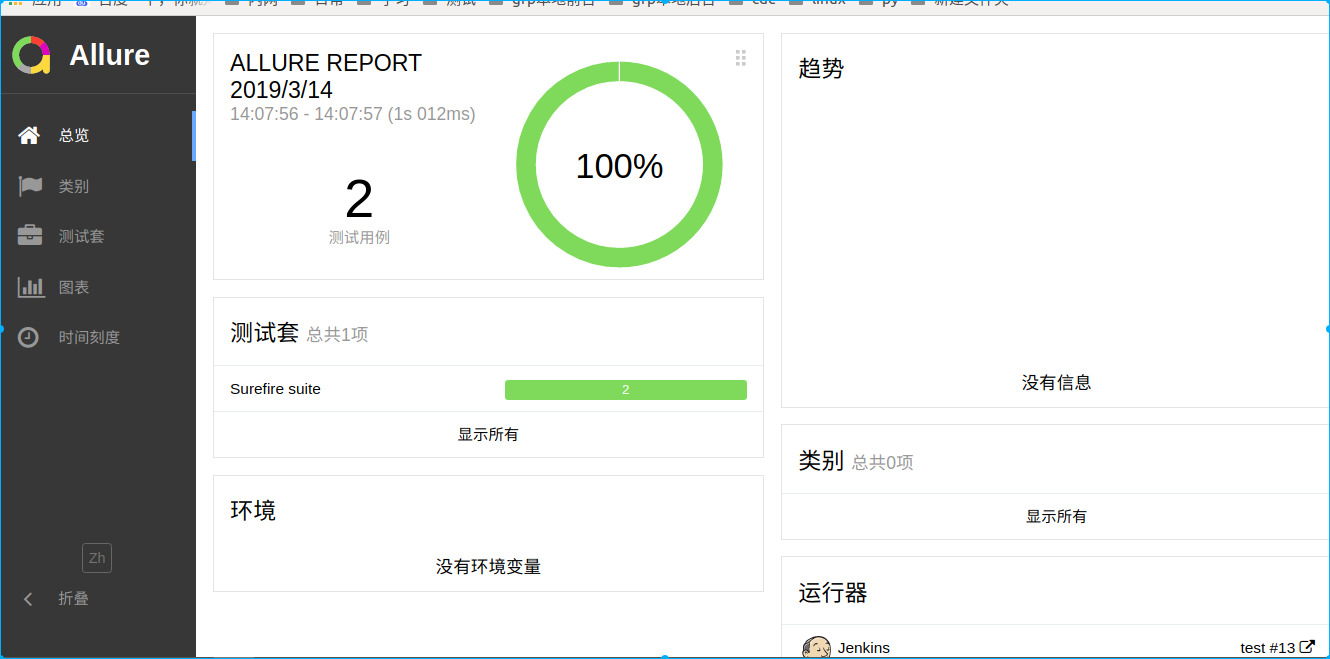Click the 类别 flag icon
Image resolution: width=1330 pixels, height=659 pixels.
pyautogui.click(x=30, y=186)
